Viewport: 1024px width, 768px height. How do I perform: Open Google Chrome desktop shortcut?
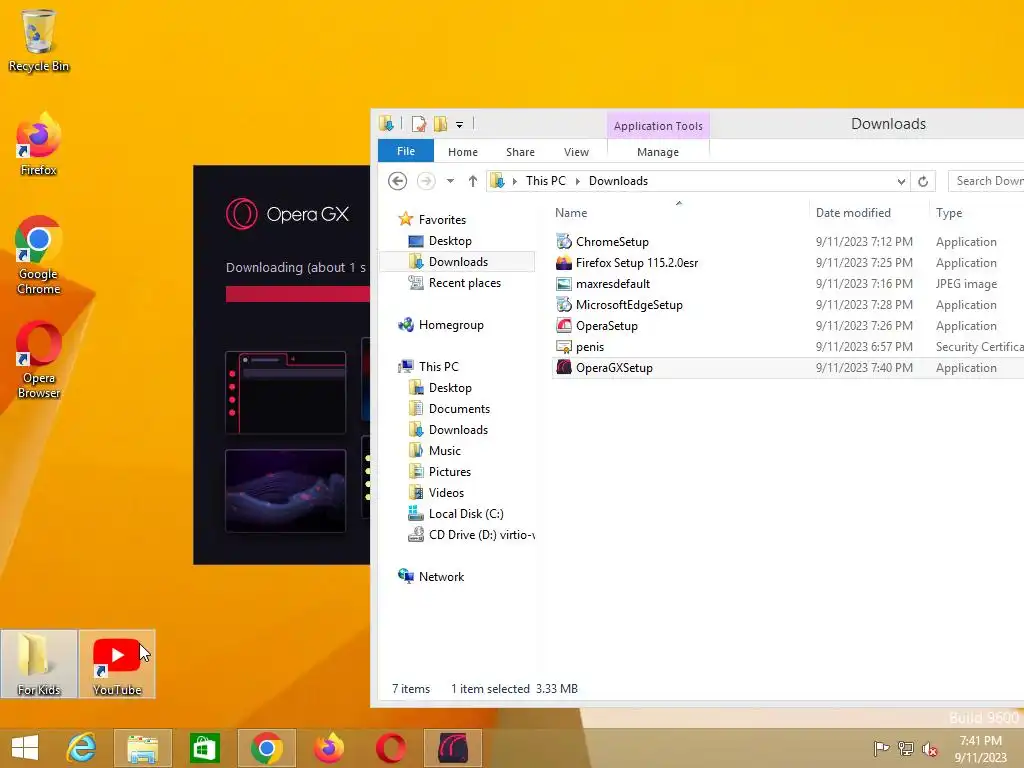(x=39, y=255)
